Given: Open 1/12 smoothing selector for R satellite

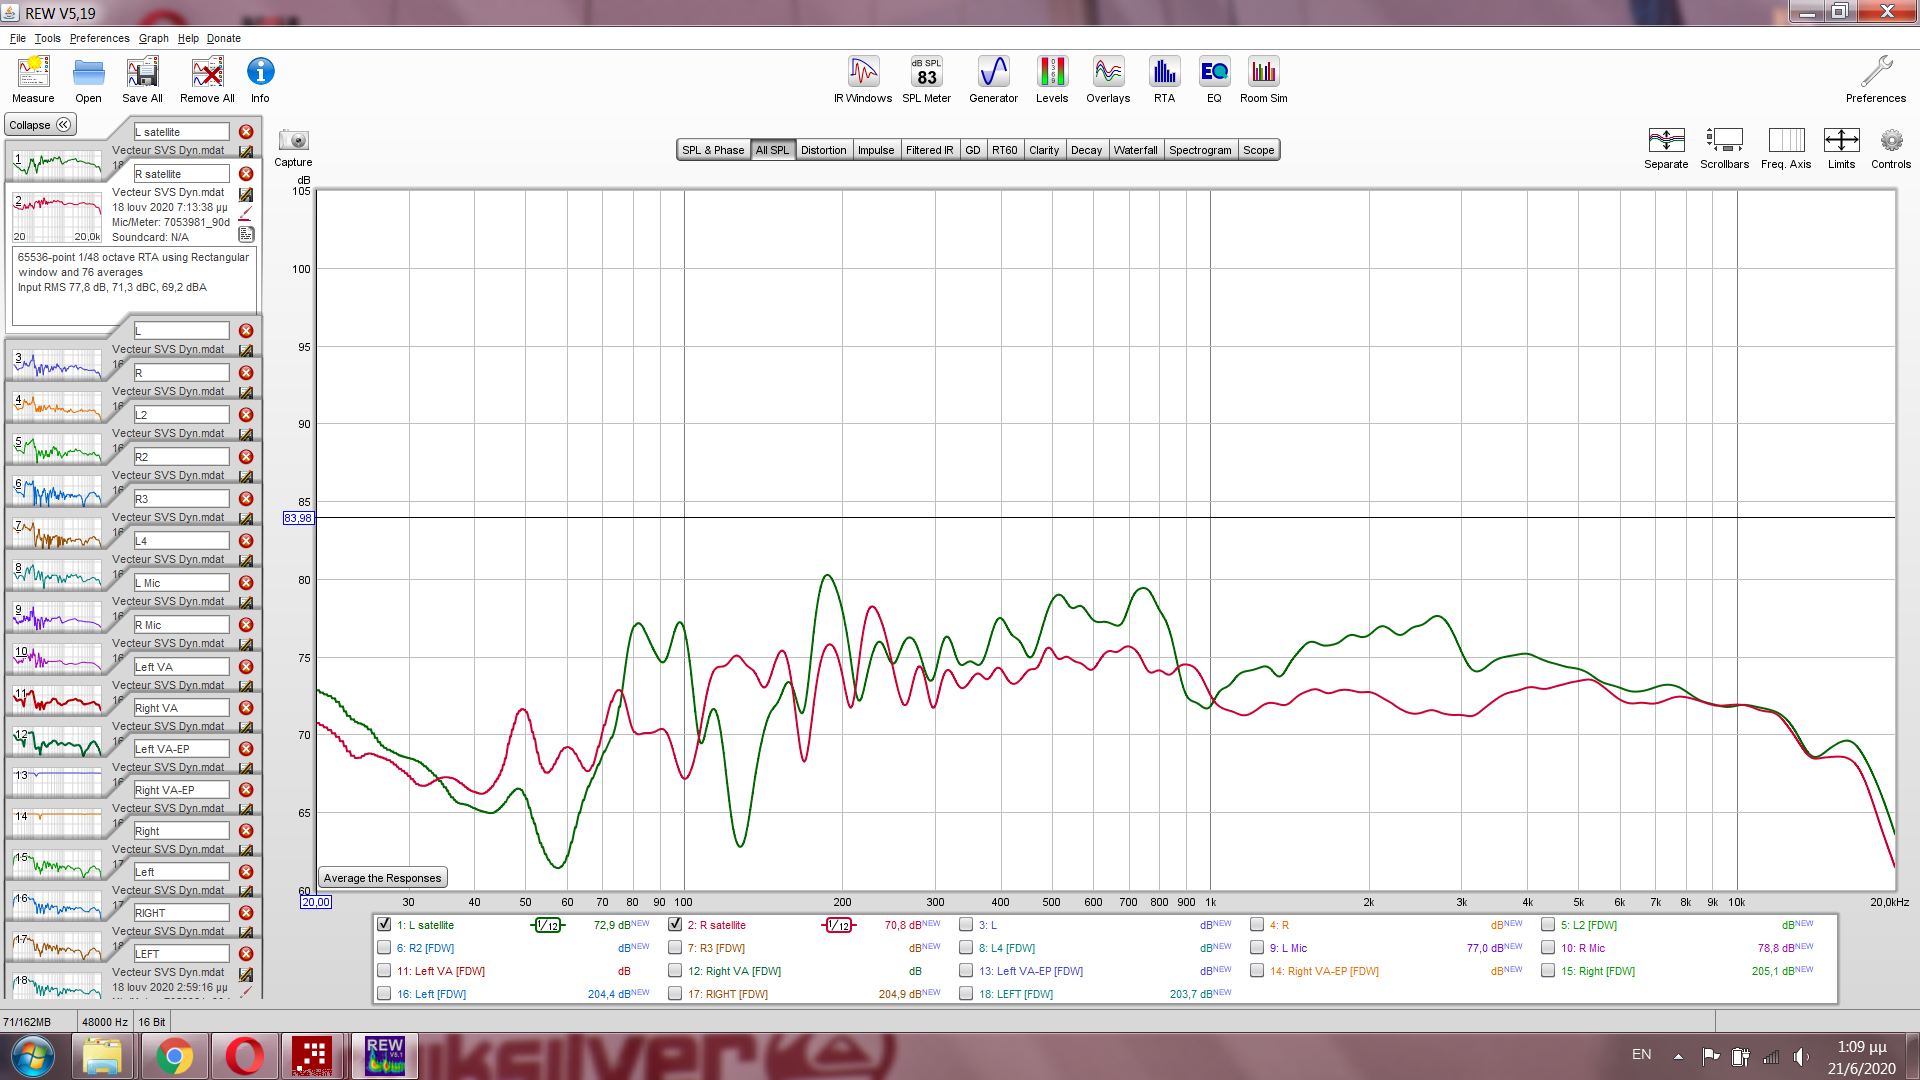Looking at the screenshot, I should pyautogui.click(x=838, y=925).
